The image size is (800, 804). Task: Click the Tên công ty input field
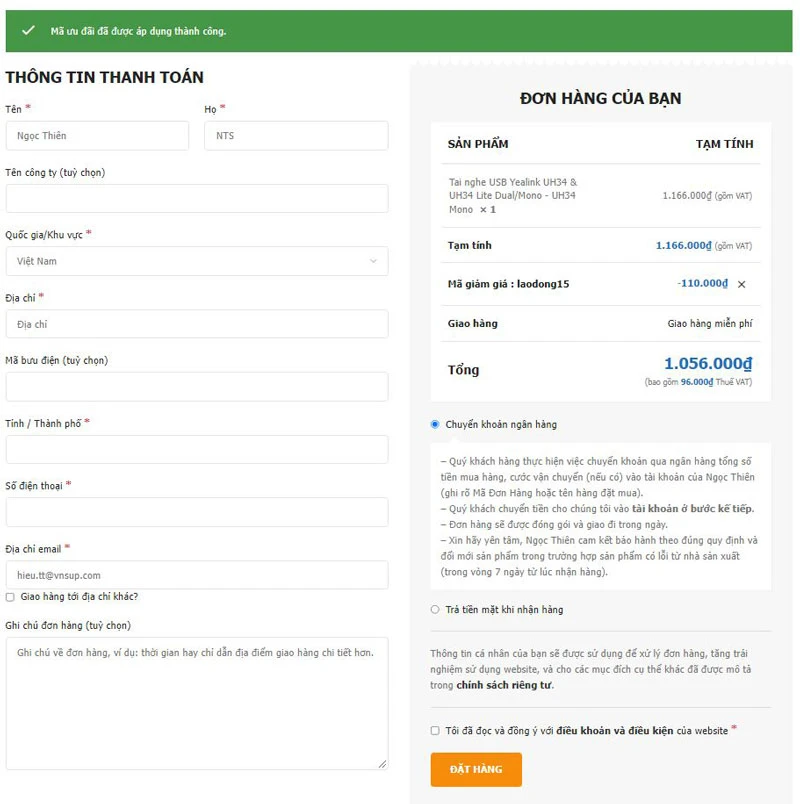coord(197,199)
